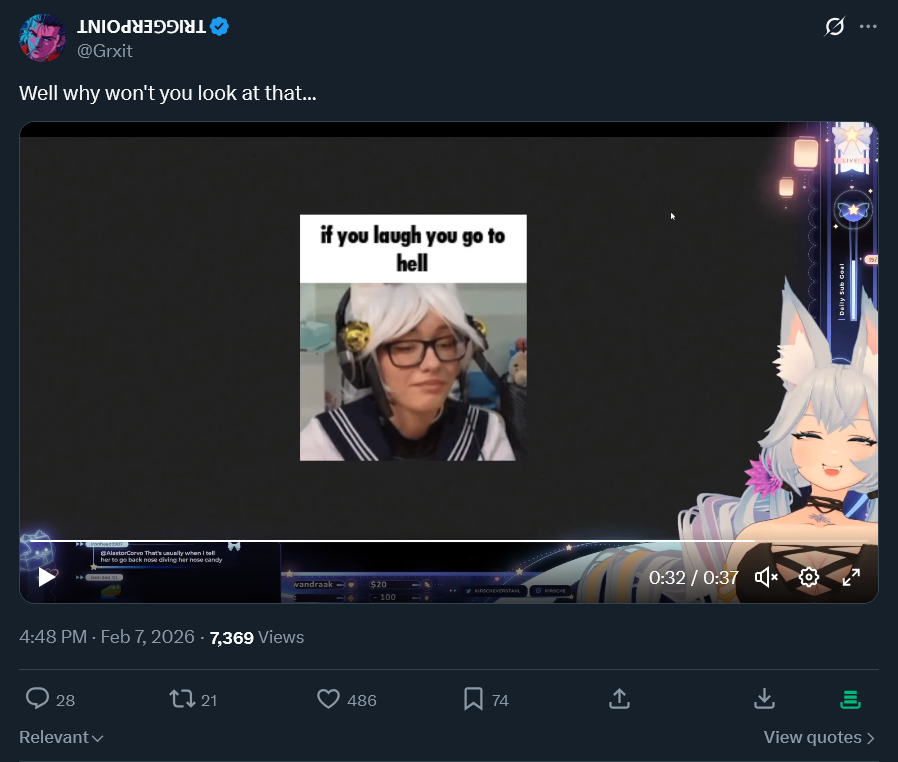The width and height of the screenshot is (898, 762).
Task: Click the author's profile avatar
Action: tap(43, 38)
